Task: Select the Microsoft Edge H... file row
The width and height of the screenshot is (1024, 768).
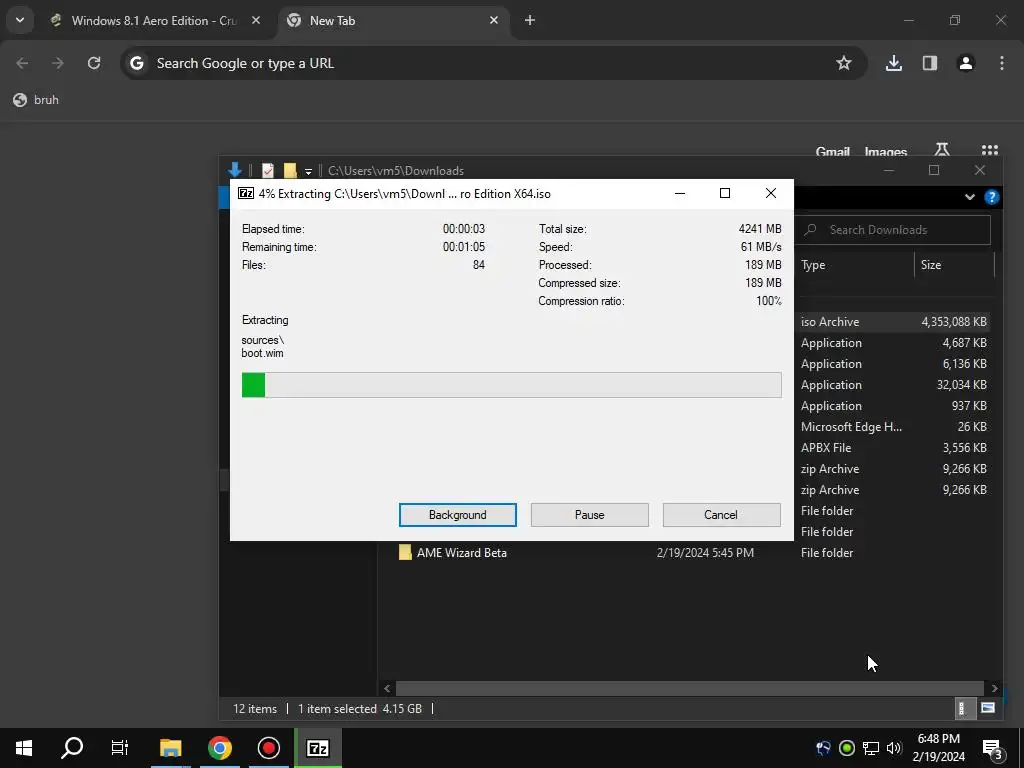Action: coord(893,426)
